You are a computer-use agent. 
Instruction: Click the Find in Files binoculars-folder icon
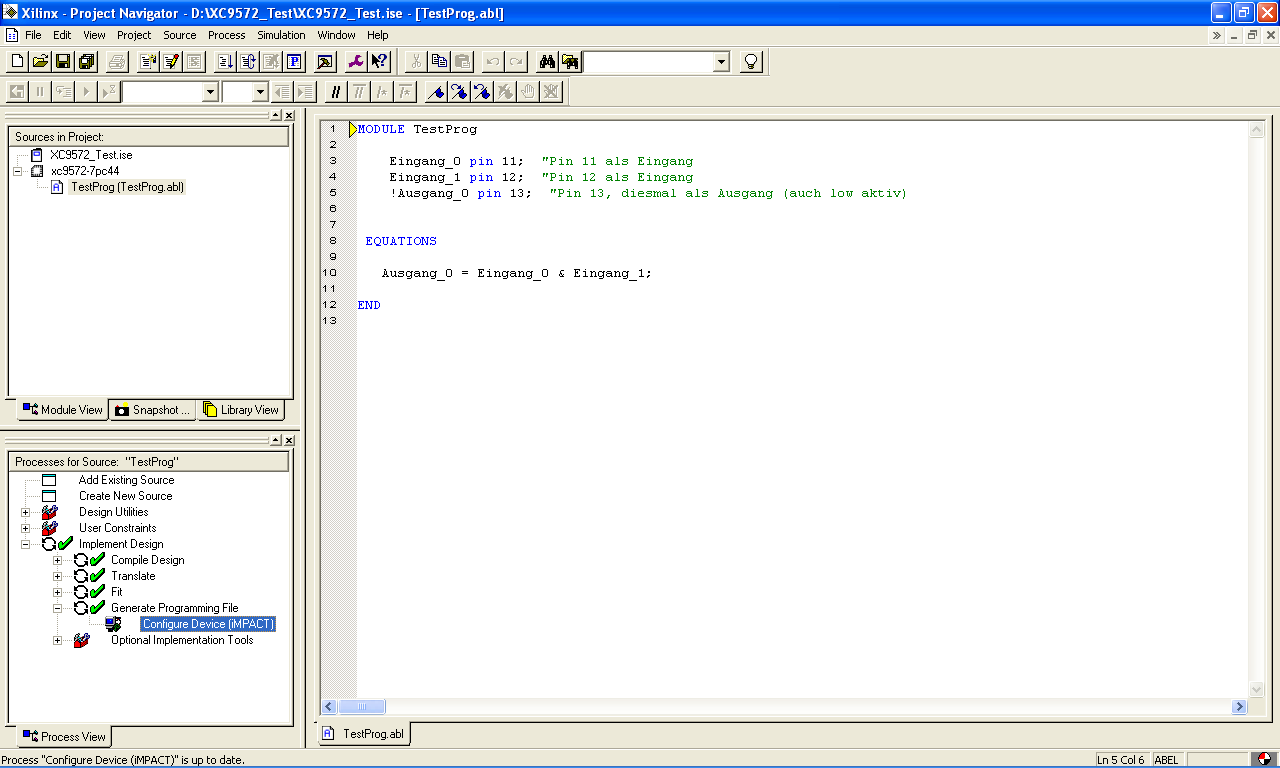pyautogui.click(x=570, y=62)
